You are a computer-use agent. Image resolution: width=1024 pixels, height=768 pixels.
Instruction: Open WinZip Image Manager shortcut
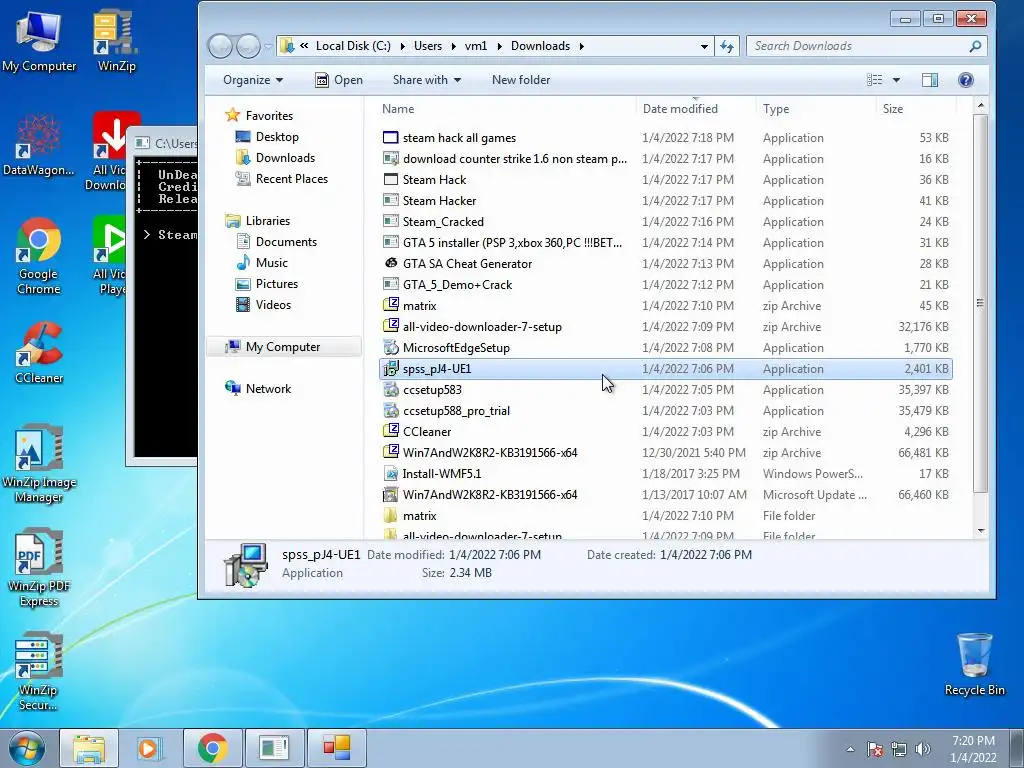tap(39, 464)
